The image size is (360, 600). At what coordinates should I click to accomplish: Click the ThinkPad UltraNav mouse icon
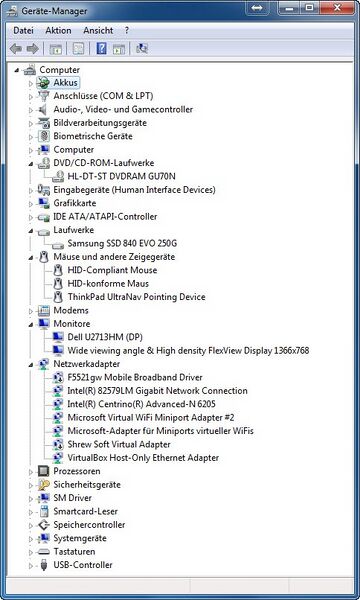58,297
